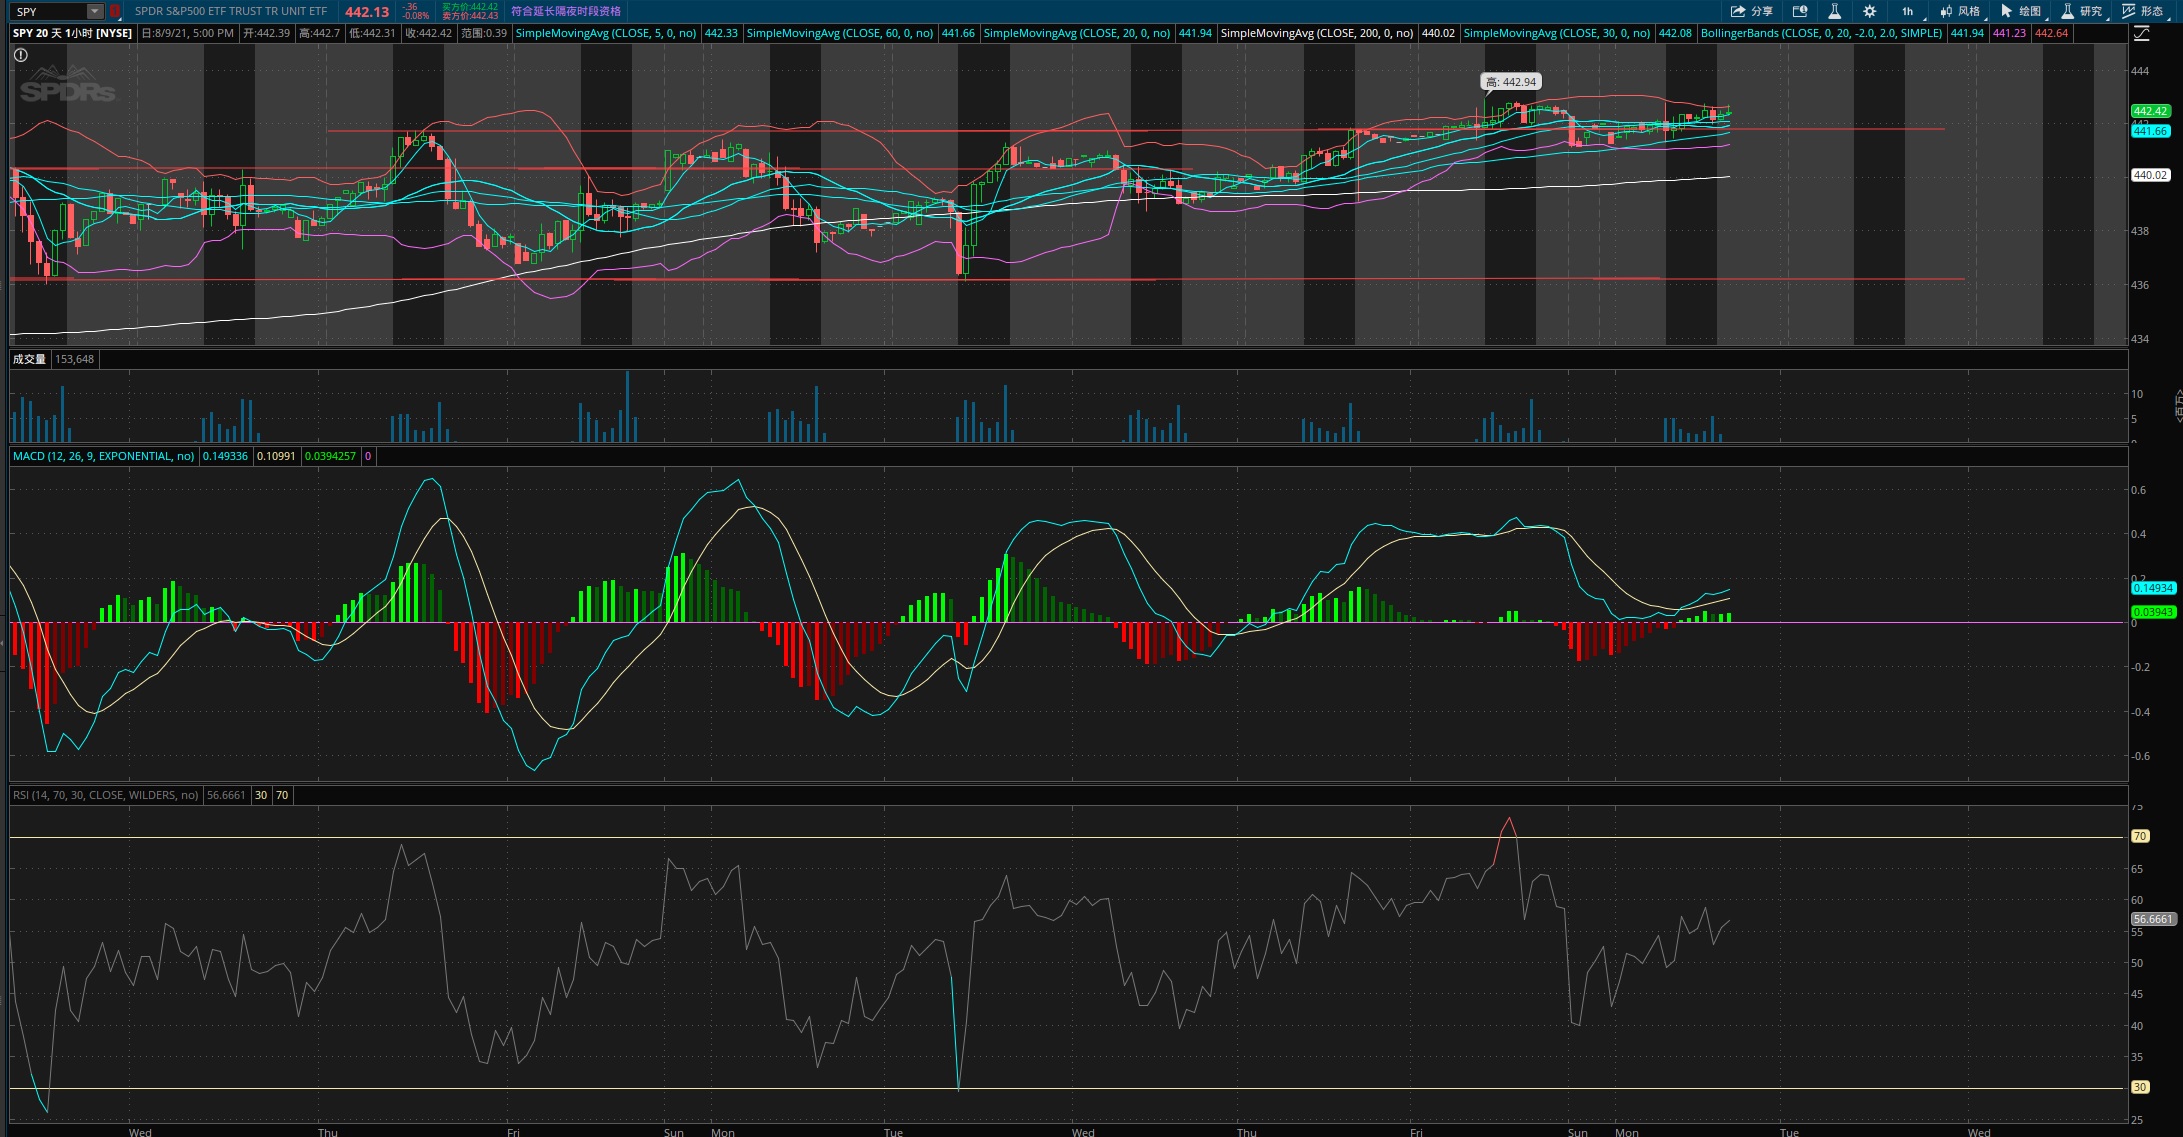
Task: Click the SPY 20 天 1小时 [NYSE] chart label
Action: pos(73,33)
